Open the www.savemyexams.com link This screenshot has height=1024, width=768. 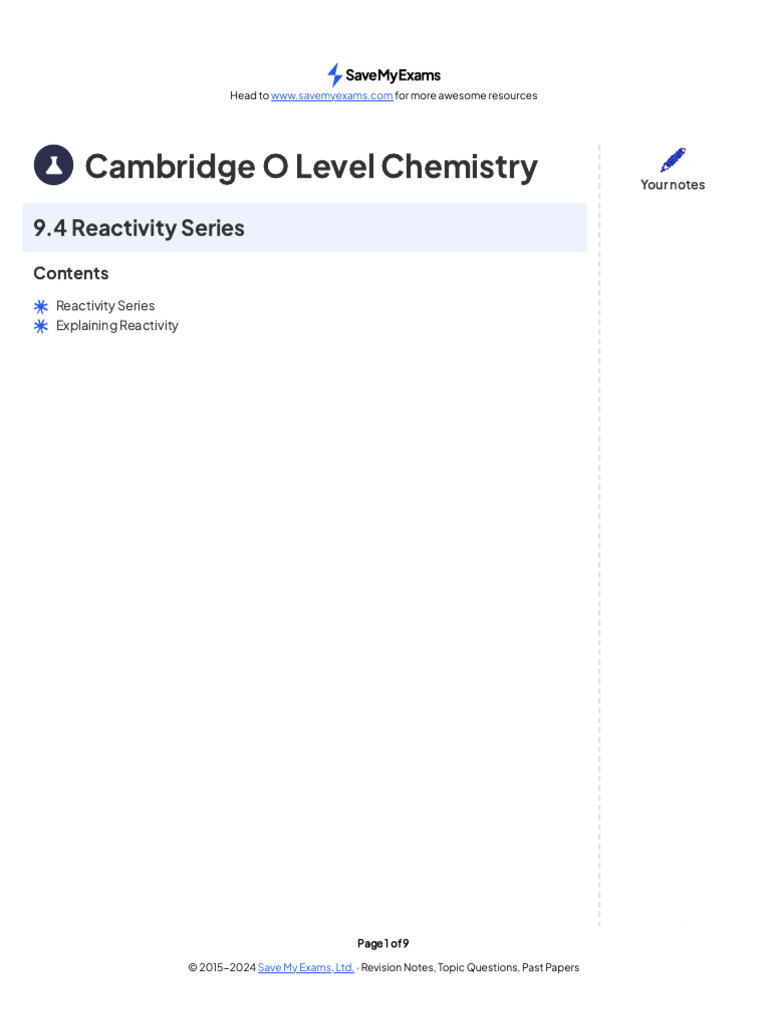[x=332, y=96]
